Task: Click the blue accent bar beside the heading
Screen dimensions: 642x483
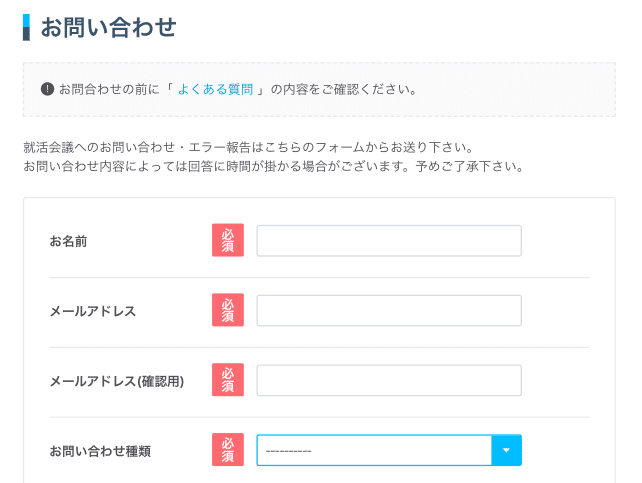Action: point(26,27)
